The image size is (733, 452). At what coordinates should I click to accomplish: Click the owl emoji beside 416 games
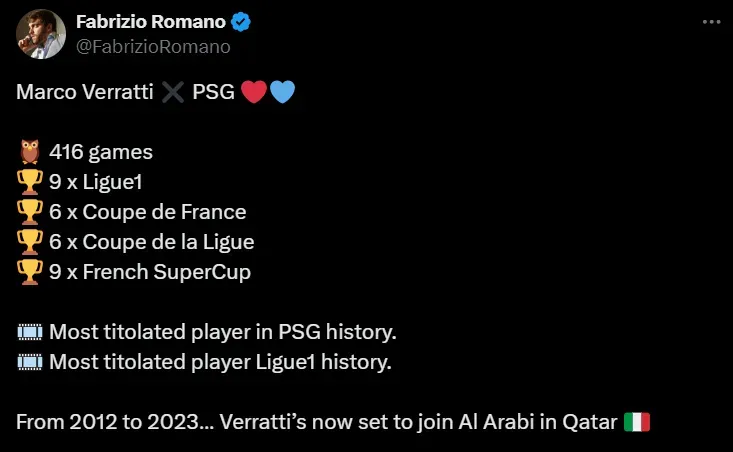(29, 153)
